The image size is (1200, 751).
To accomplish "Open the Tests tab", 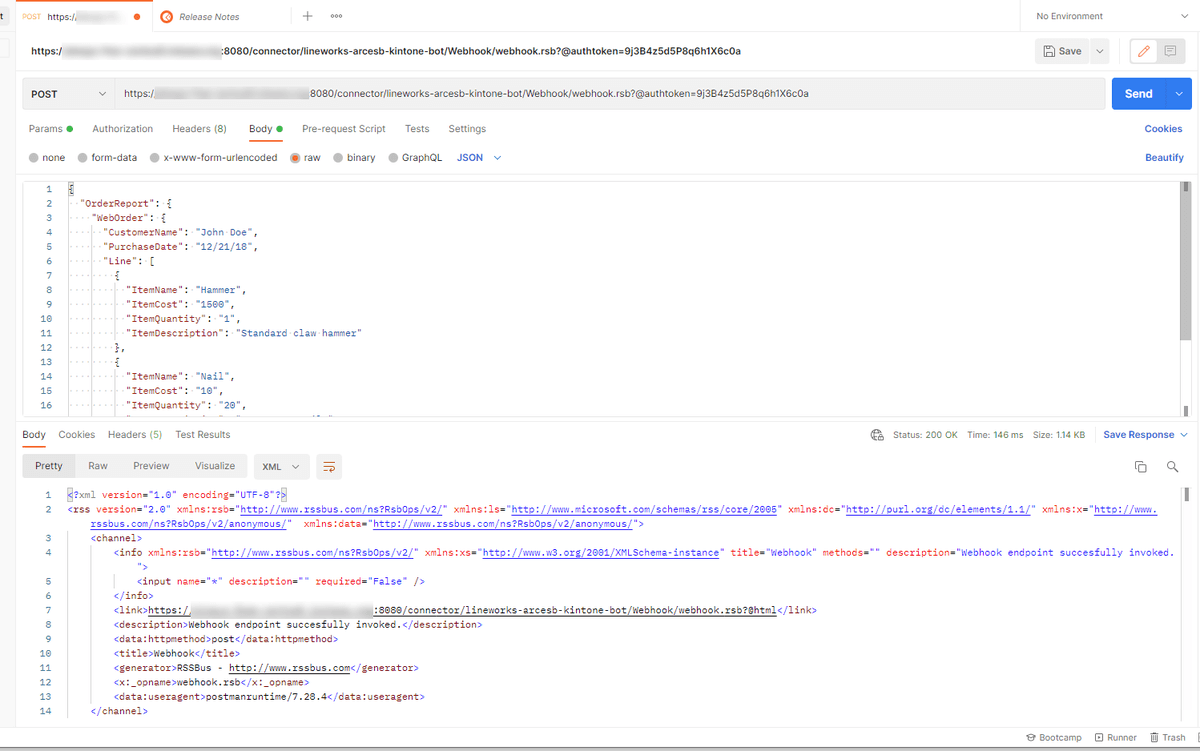I will [x=417, y=129].
